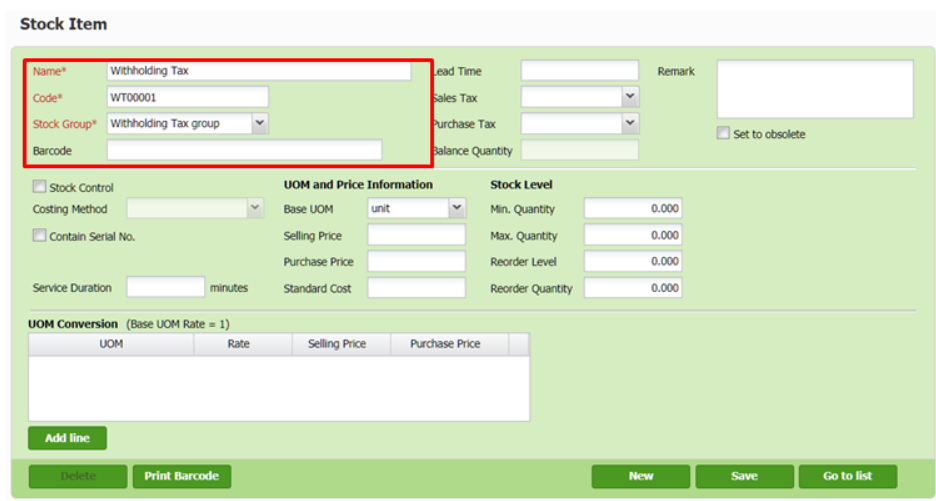The width and height of the screenshot is (936, 501).
Task: Click into the Name text field
Action: 258,71
